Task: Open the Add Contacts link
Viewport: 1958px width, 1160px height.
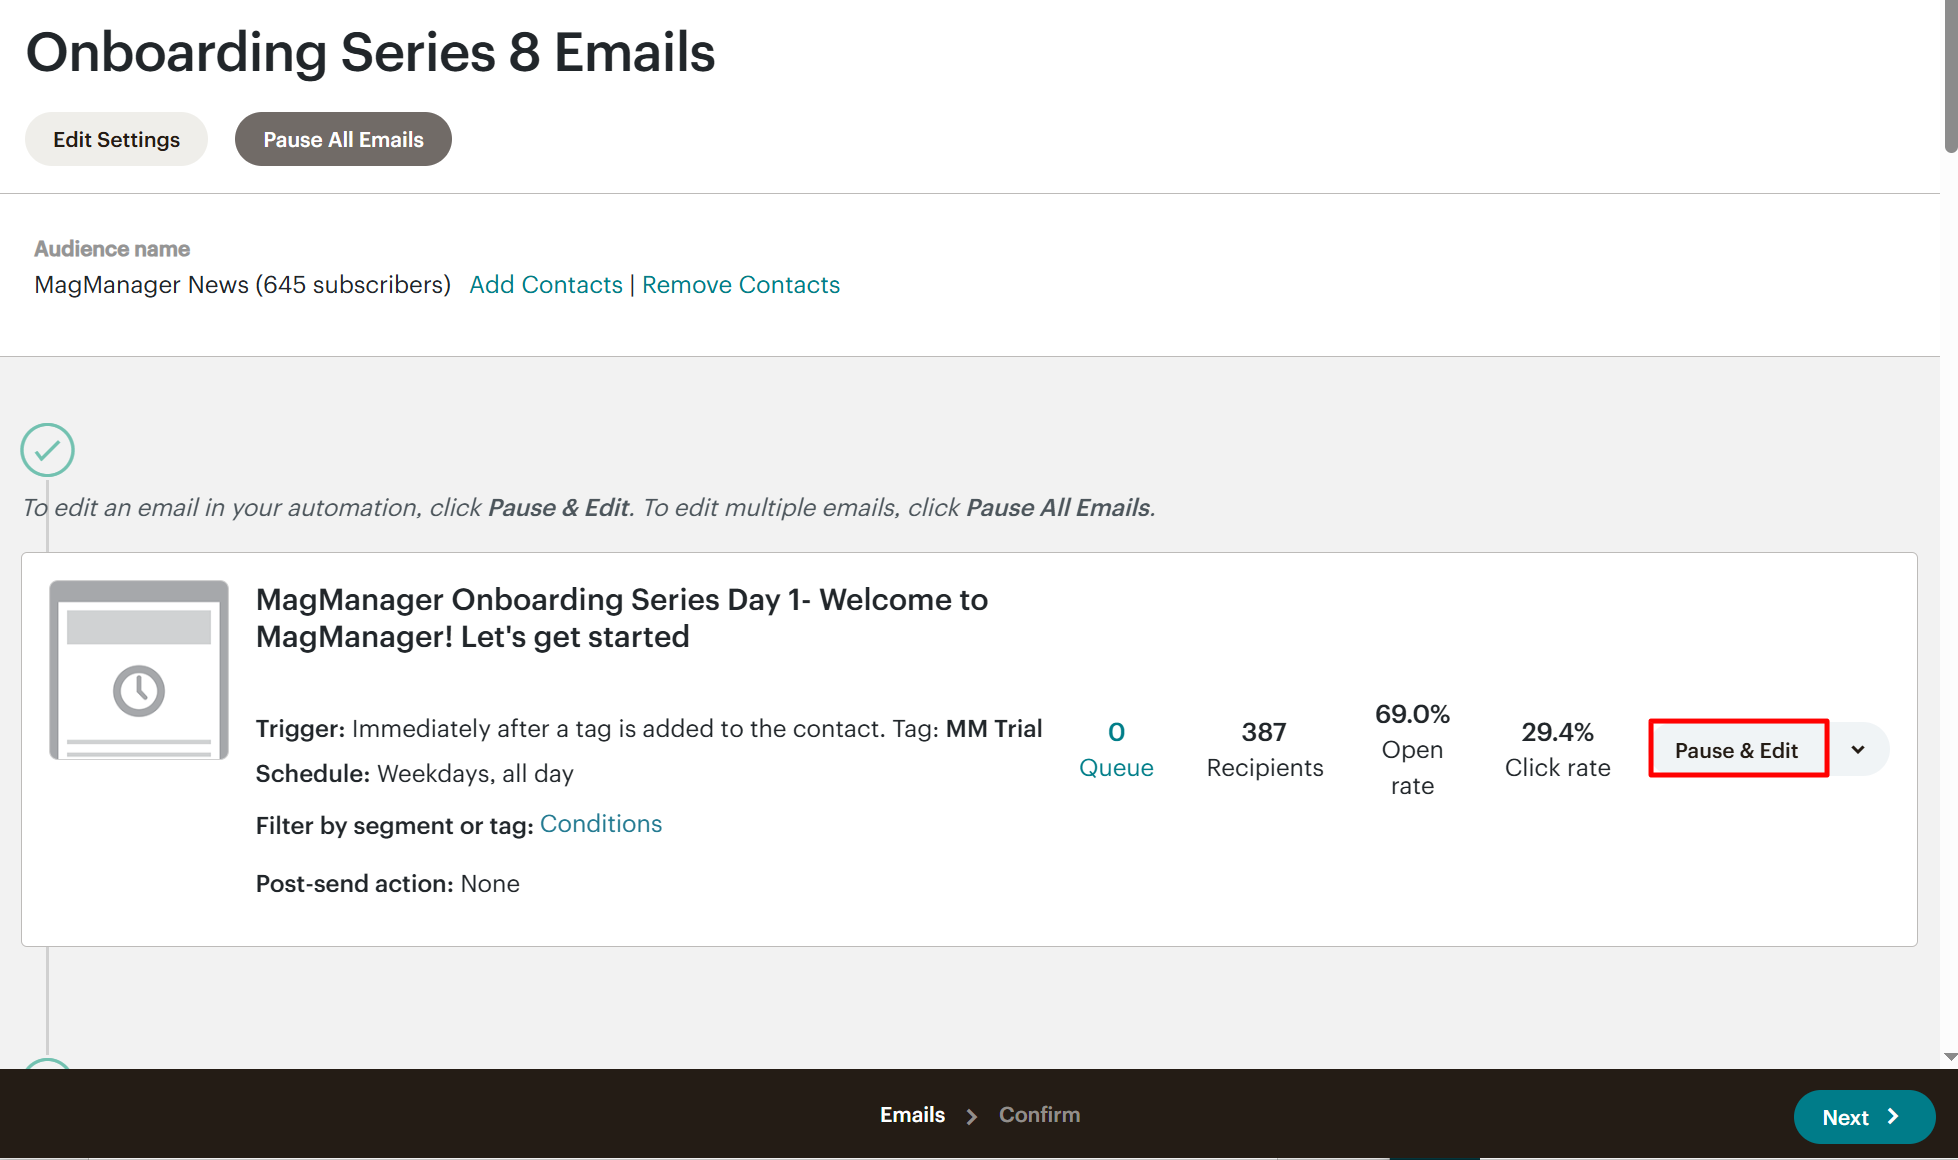Action: pos(546,285)
